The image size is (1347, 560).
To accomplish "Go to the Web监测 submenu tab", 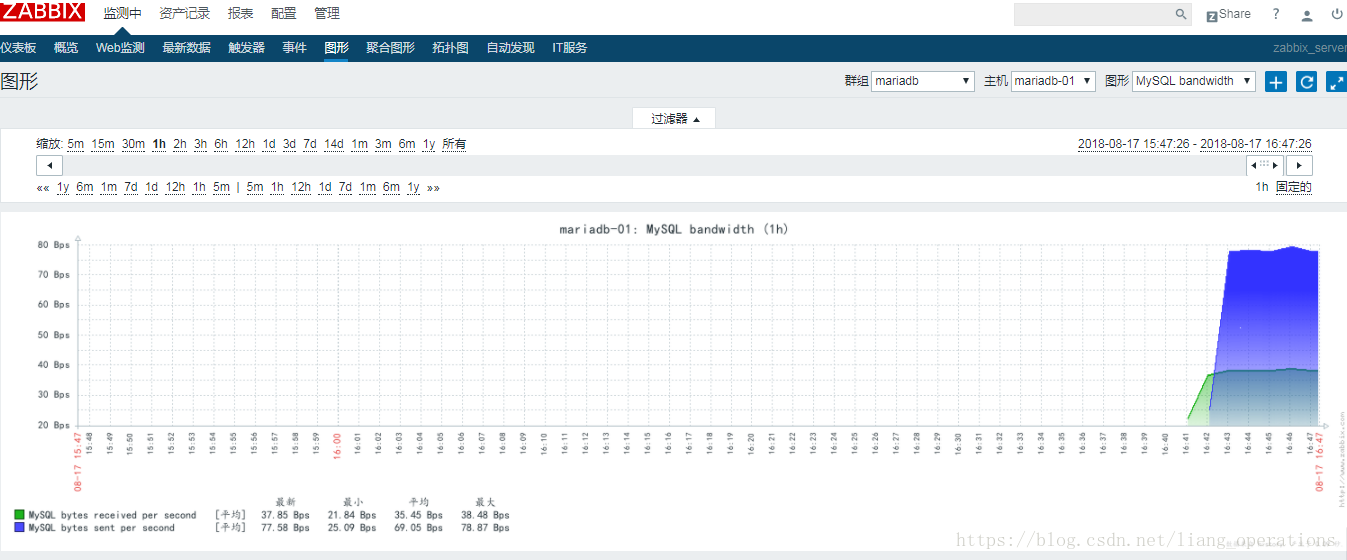I will coord(120,48).
